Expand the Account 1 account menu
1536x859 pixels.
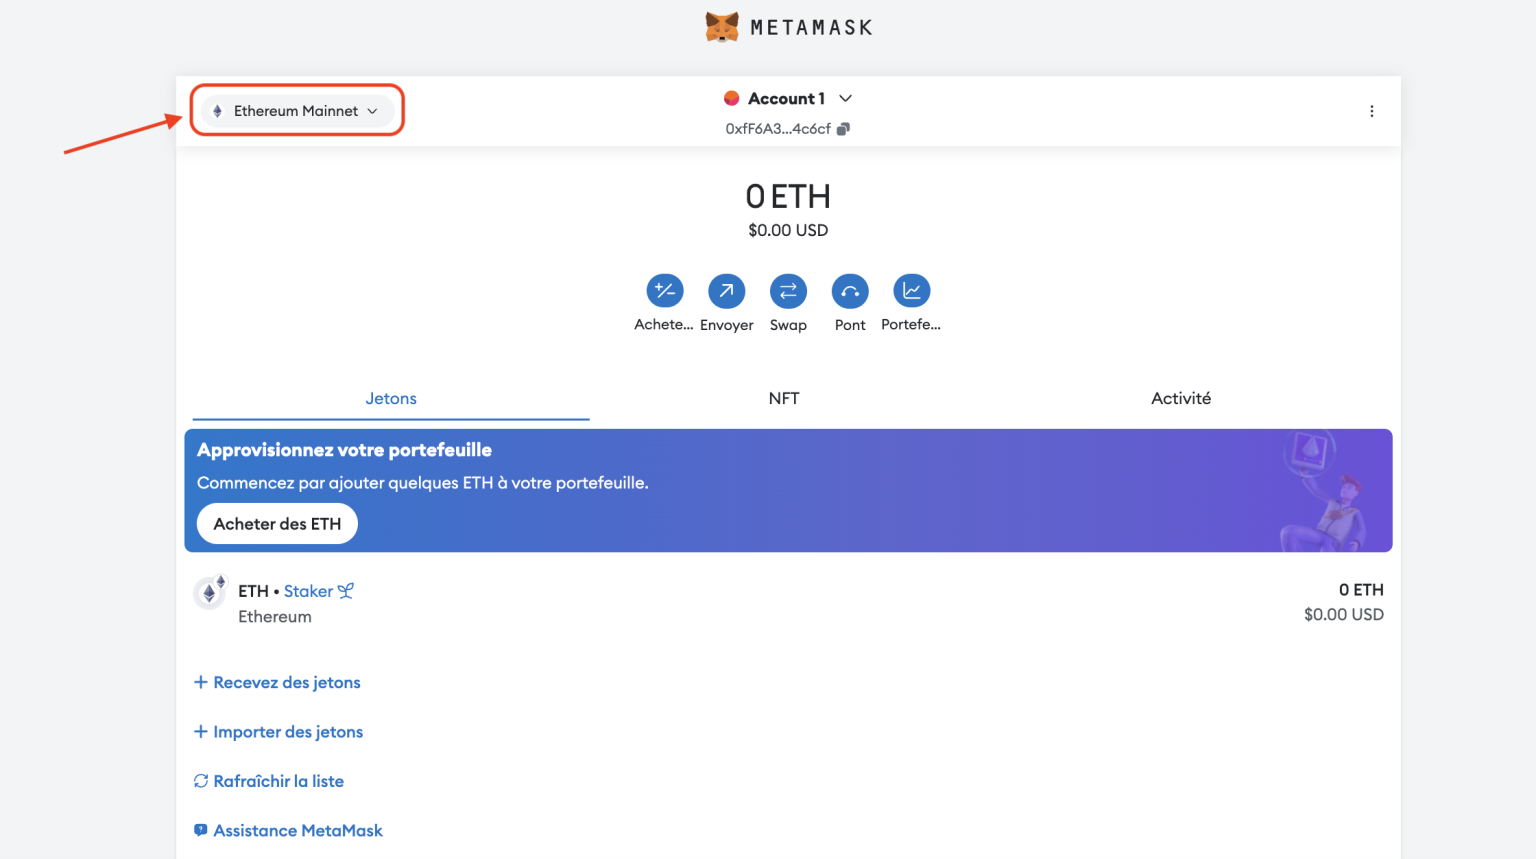pyautogui.click(x=788, y=98)
